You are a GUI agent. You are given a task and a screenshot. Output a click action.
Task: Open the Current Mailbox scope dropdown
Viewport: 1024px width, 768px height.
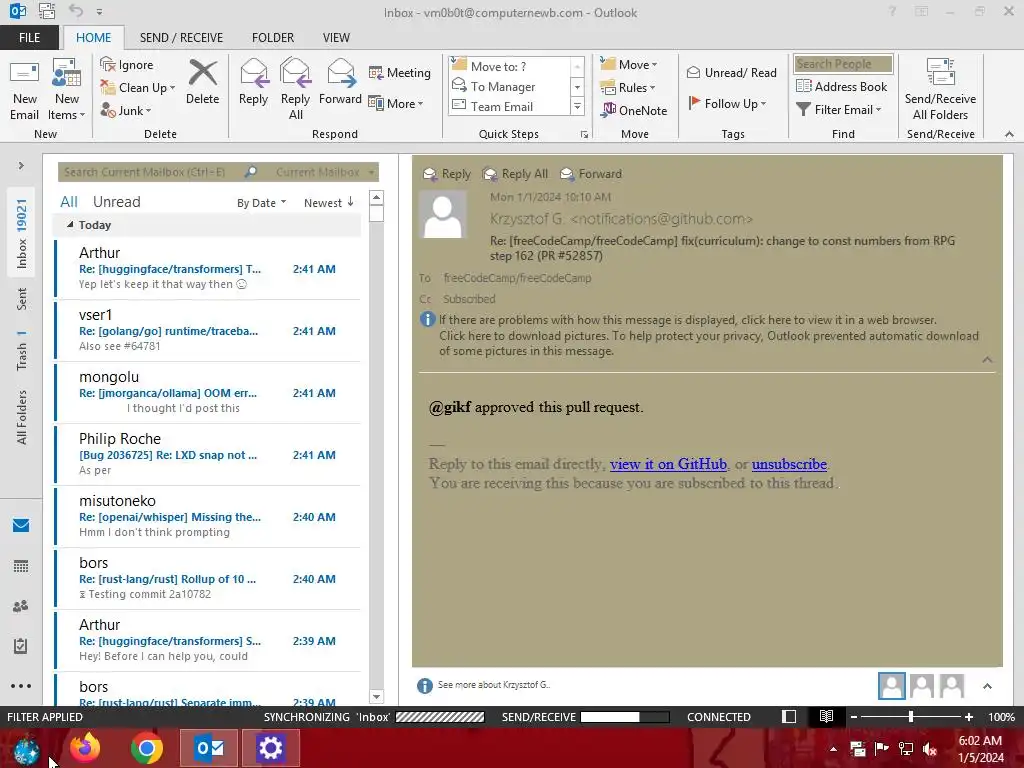(324, 172)
